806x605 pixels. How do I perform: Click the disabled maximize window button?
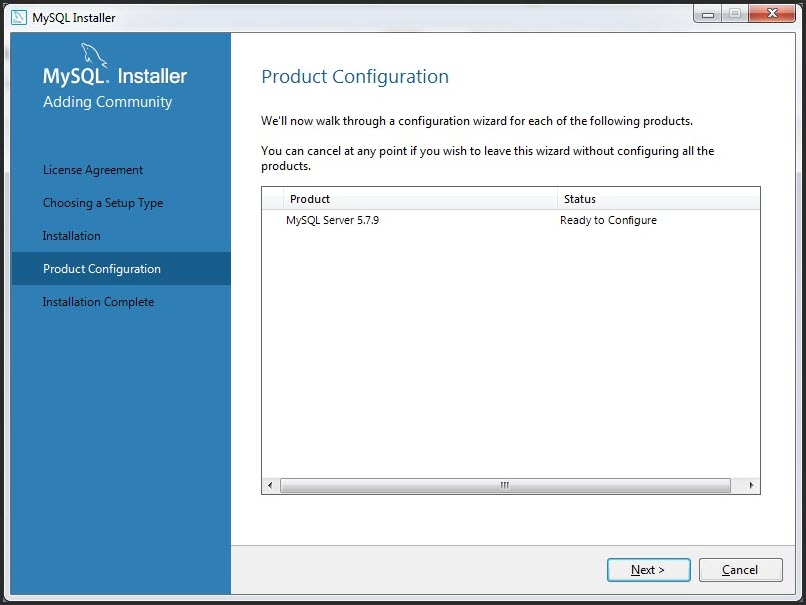735,14
